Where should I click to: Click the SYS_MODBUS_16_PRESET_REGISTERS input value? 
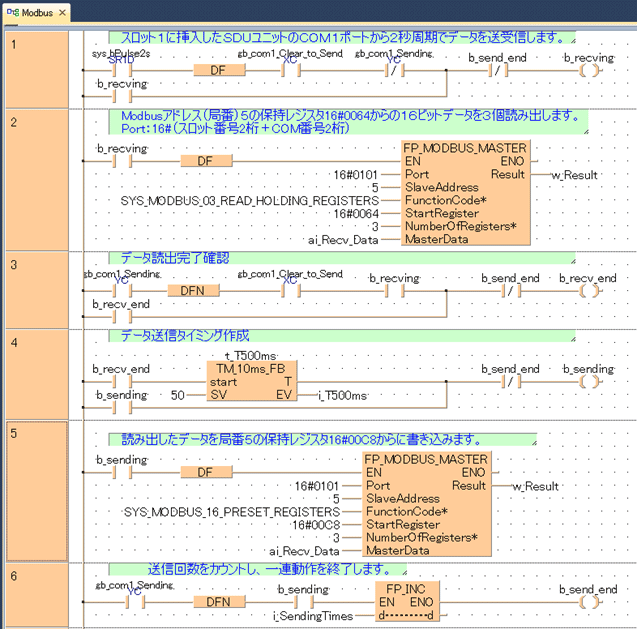[230, 511]
